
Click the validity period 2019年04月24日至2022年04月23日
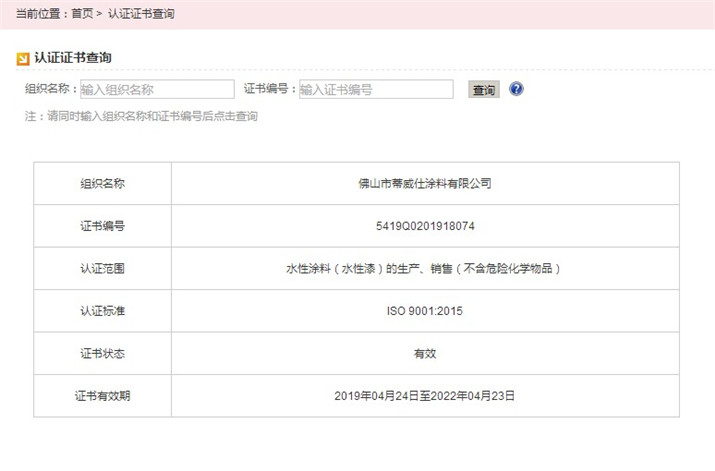click(425, 396)
